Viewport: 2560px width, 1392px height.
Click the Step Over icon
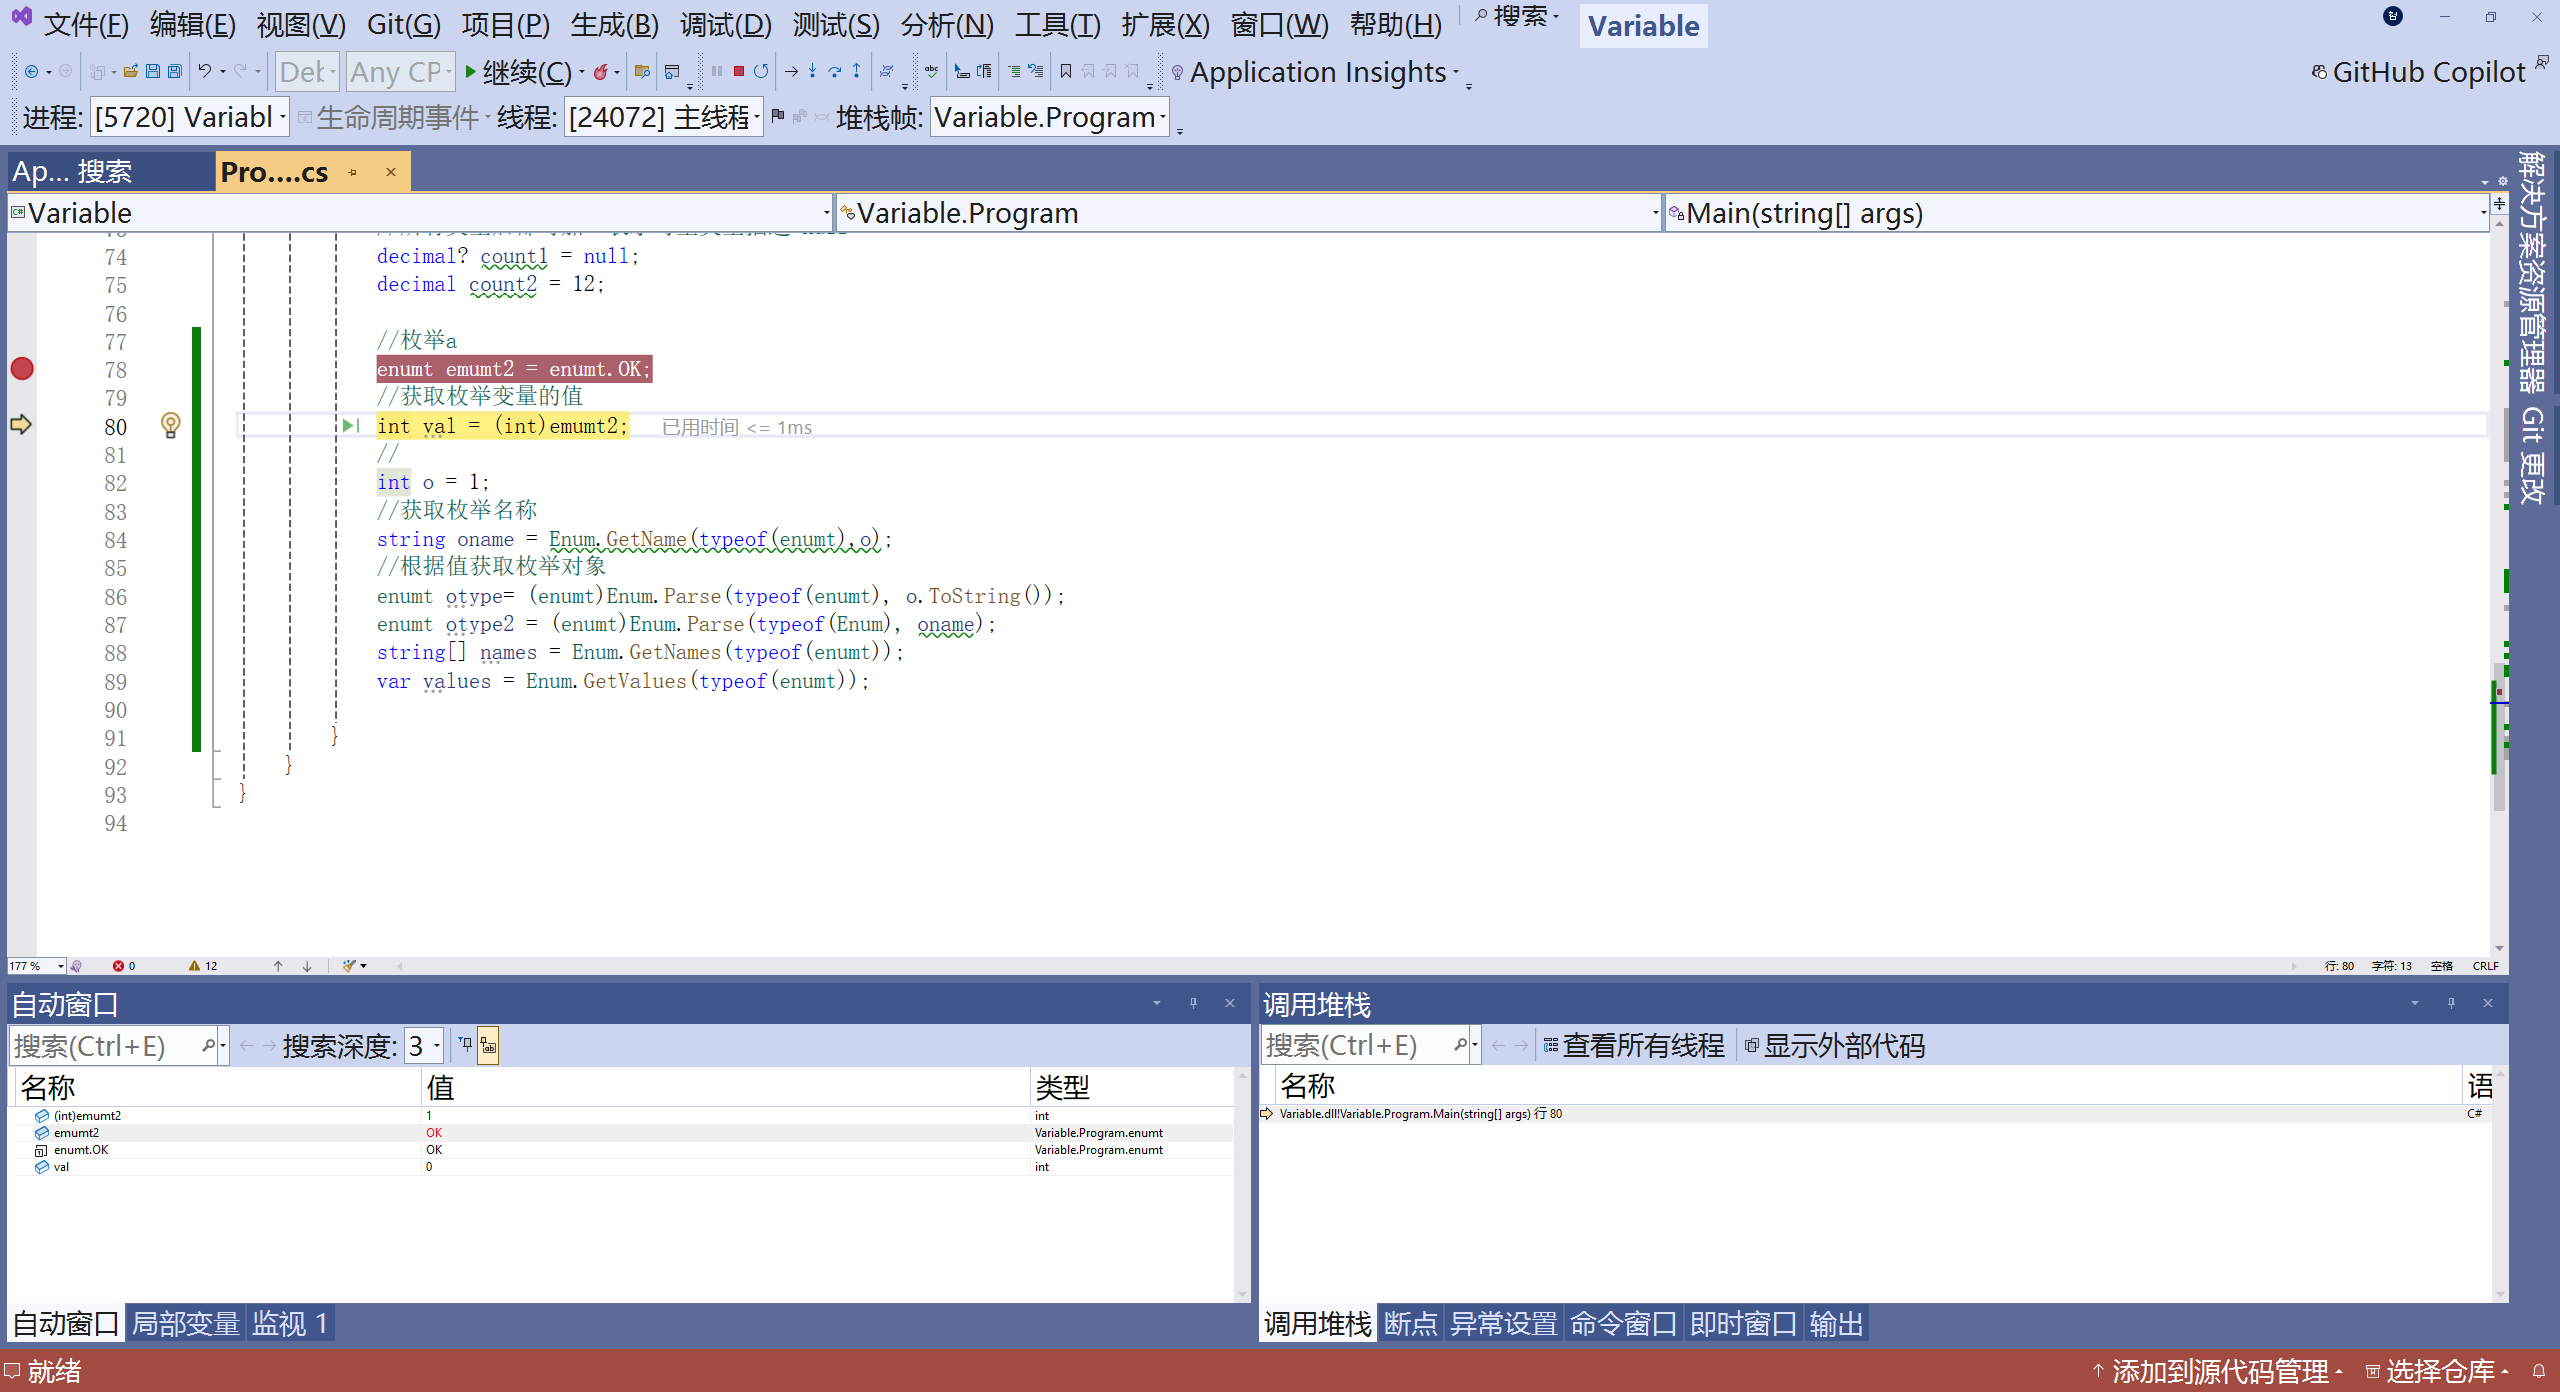coord(834,72)
